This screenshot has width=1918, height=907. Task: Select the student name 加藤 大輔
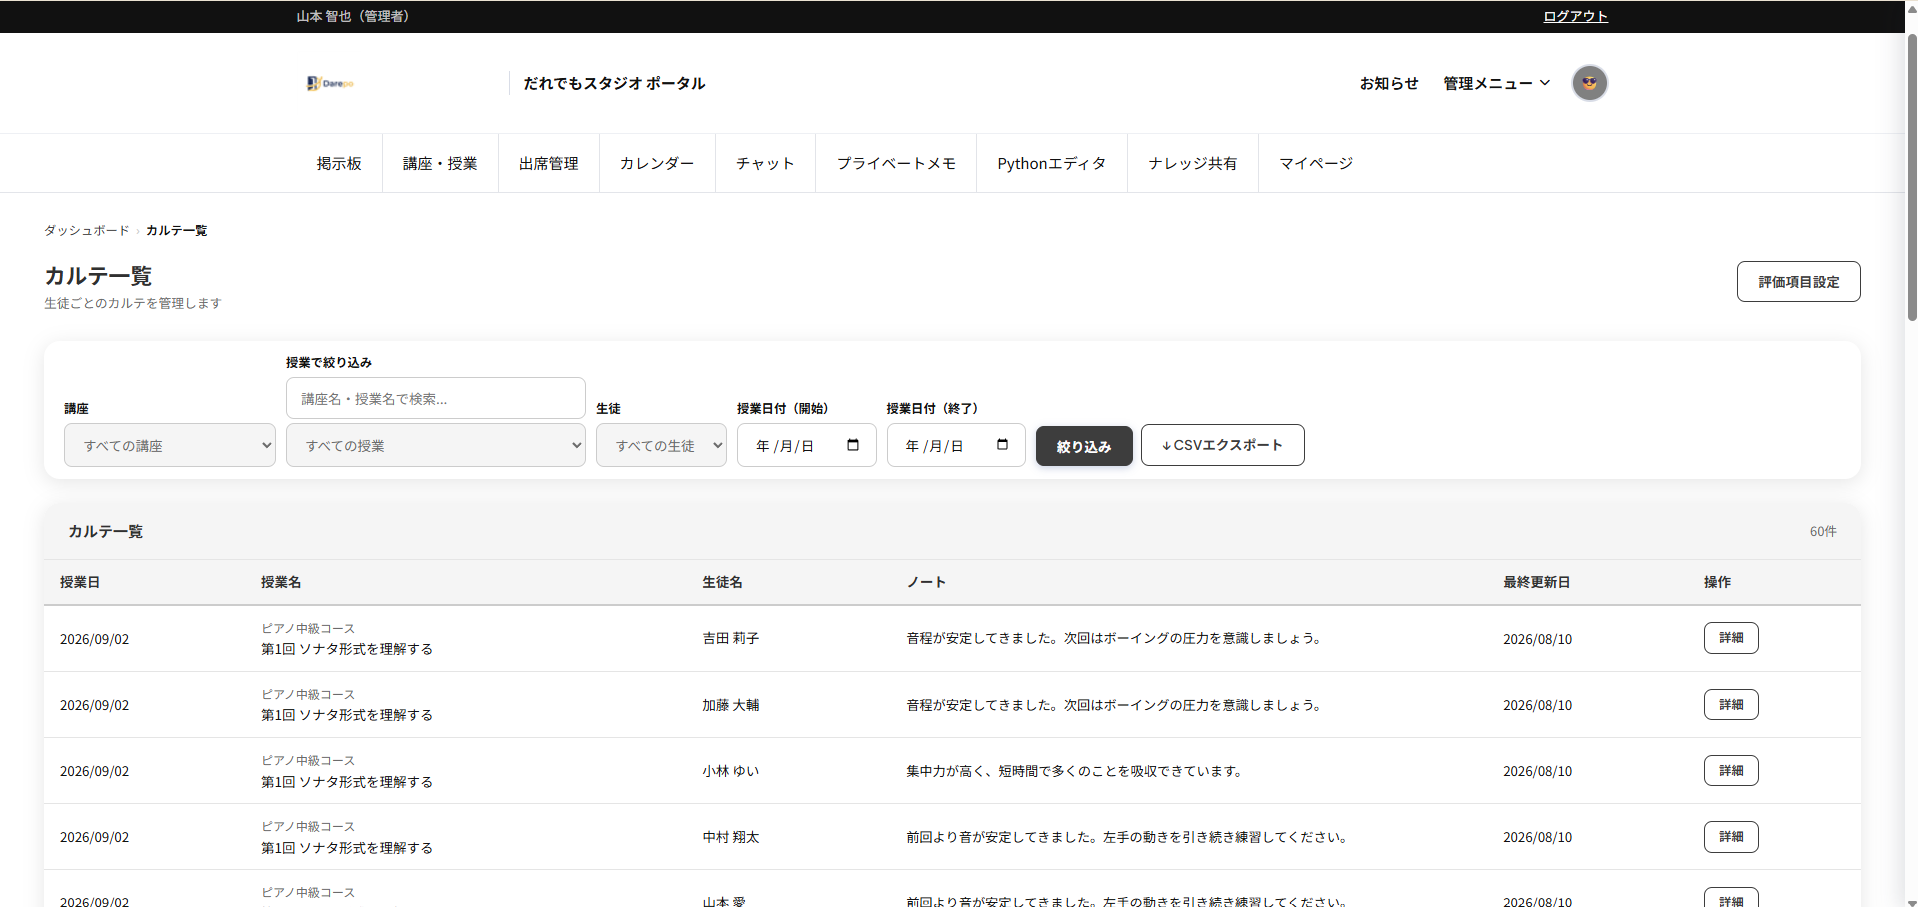[x=731, y=705]
